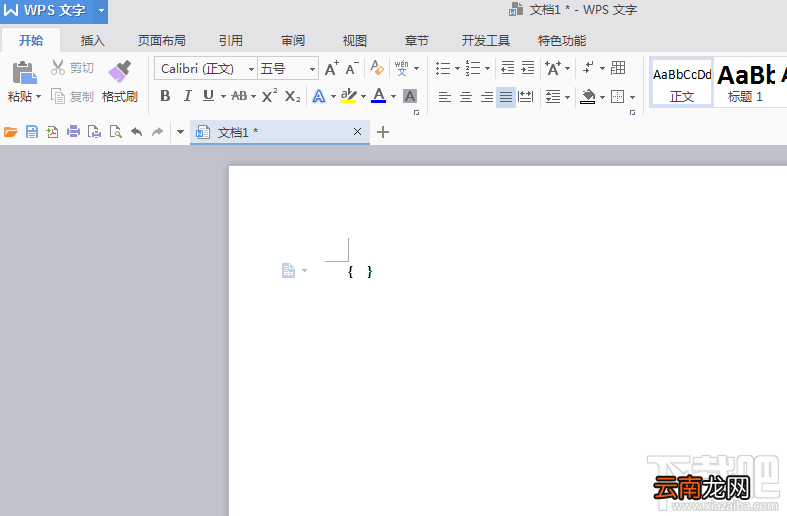Screen dimensions: 787x516
Task: Click the direct print icon beside printer
Action: click(94, 132)
